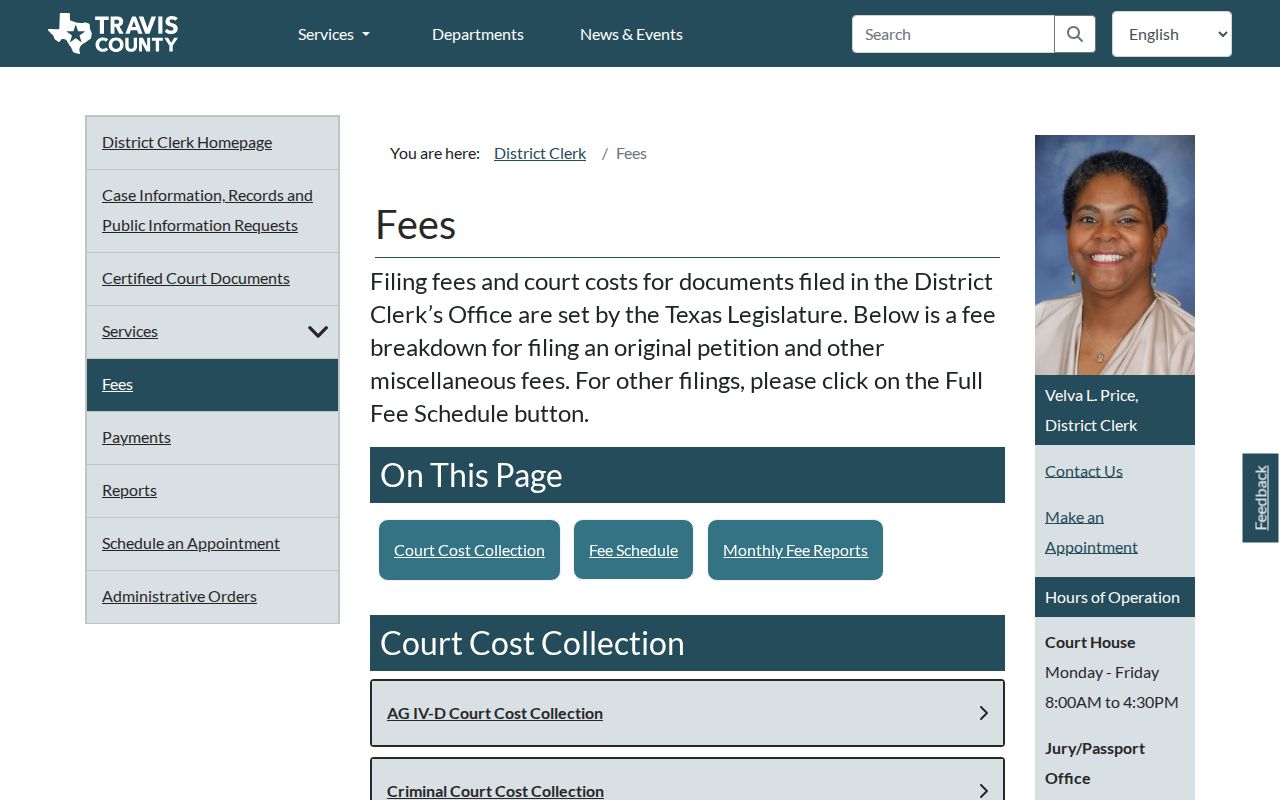
Task: Click the Travis County logo
Action: [x=113, y=34]
